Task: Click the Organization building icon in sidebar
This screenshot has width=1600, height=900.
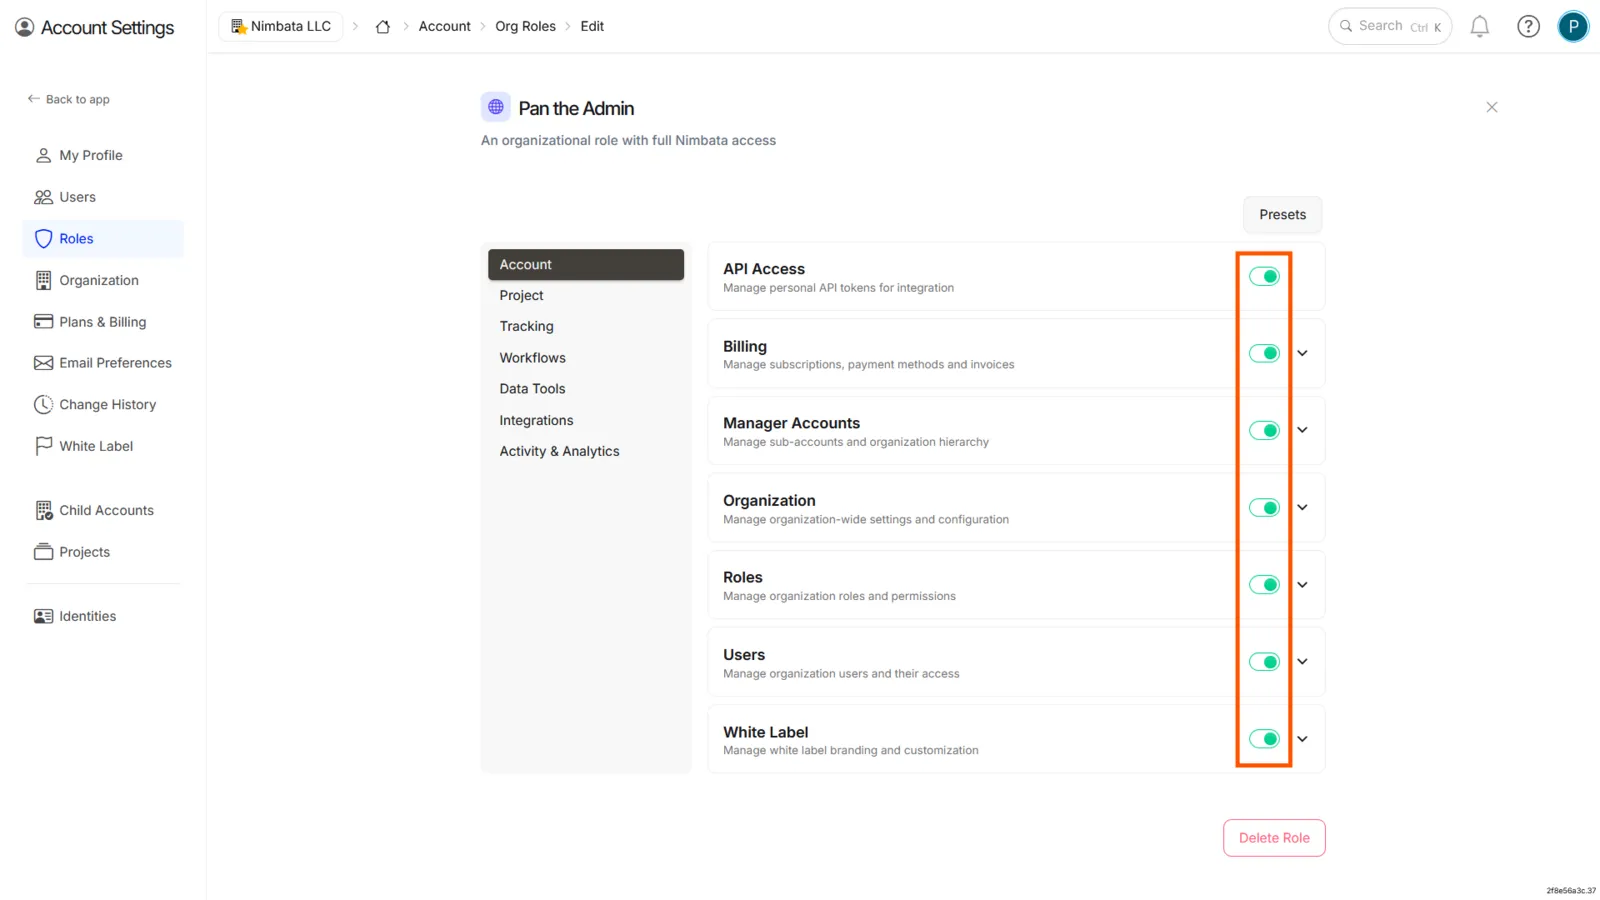Action: tap(43, 281)
